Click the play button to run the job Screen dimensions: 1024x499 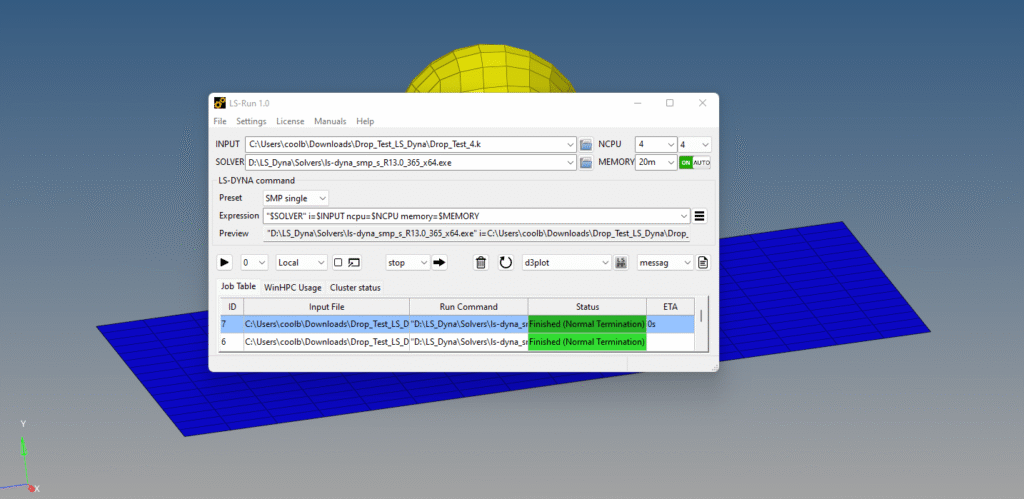coord(225,262)
